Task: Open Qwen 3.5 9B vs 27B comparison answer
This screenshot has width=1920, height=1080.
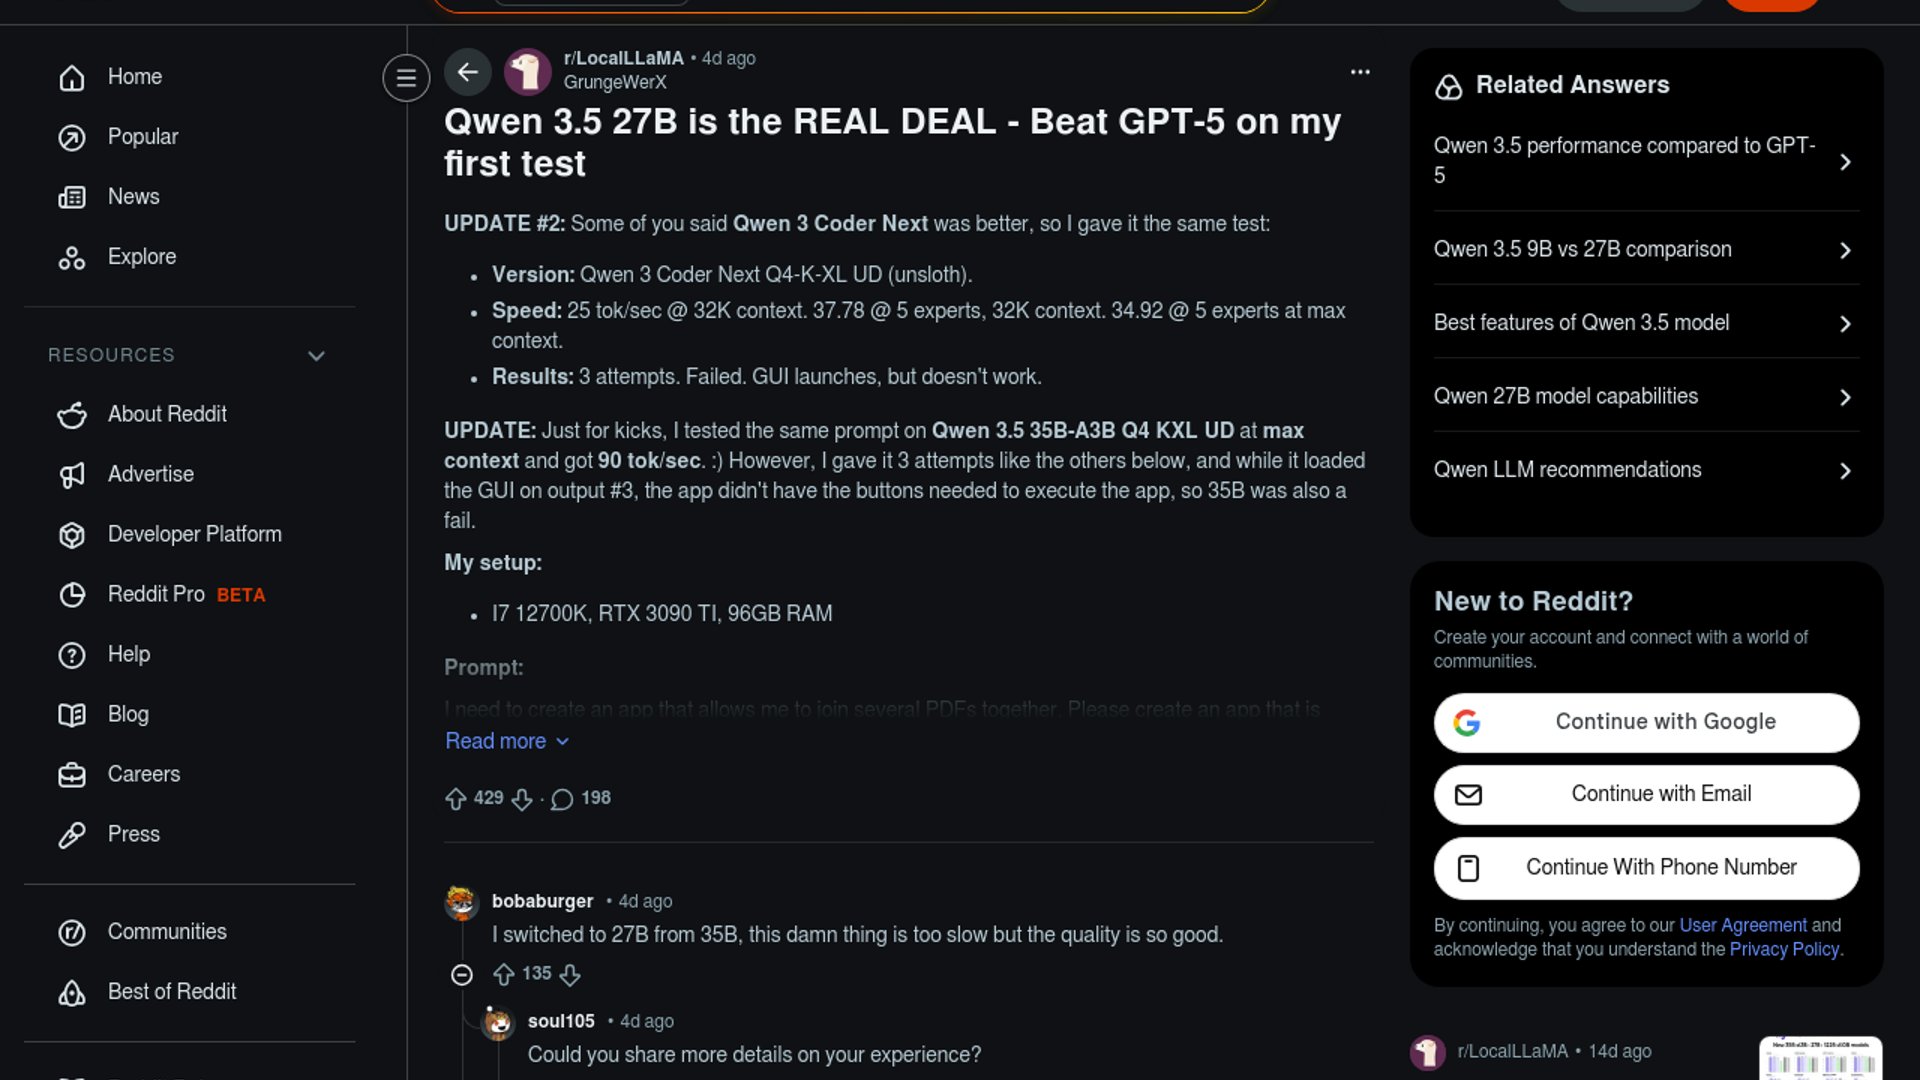Action: [x=1646, y=249]
